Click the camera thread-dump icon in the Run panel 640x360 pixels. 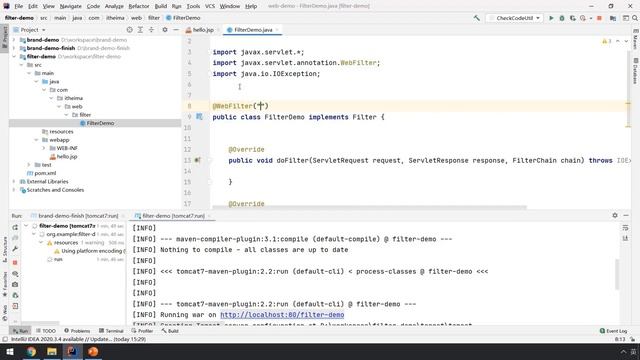pyautogui.click(x=15, y=284)
